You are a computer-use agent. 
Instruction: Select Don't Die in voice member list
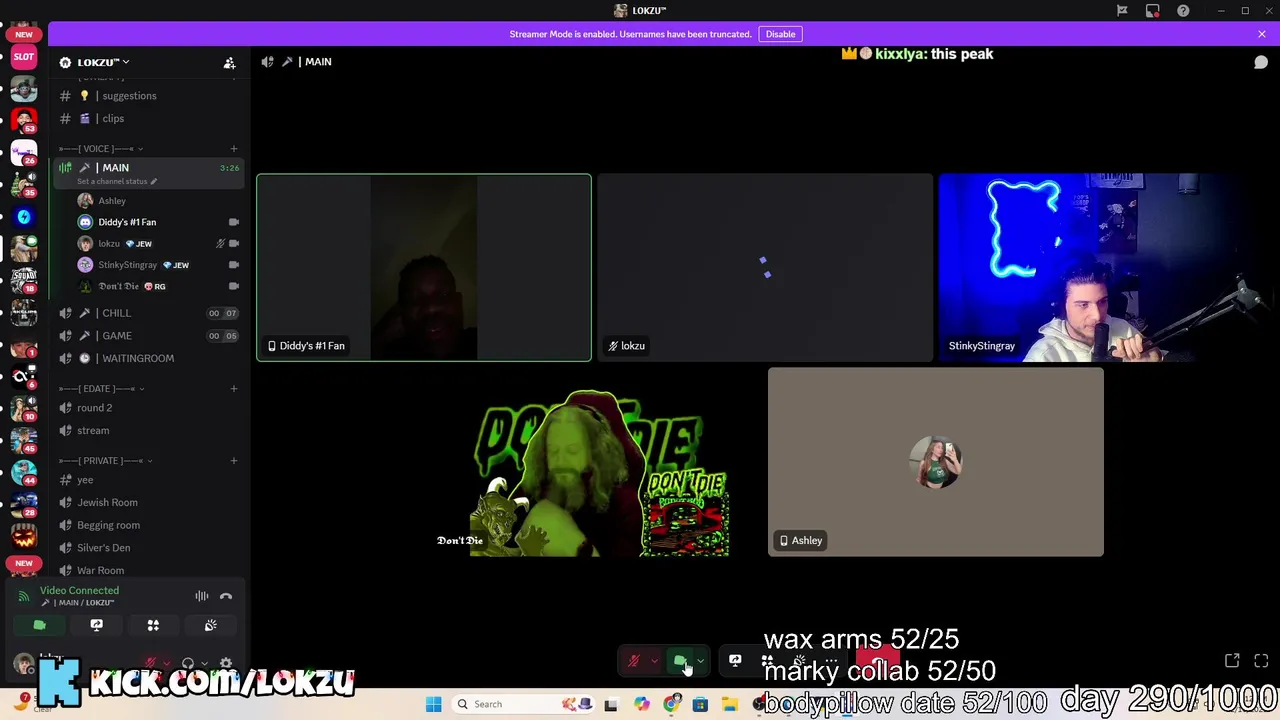[158, 286]
